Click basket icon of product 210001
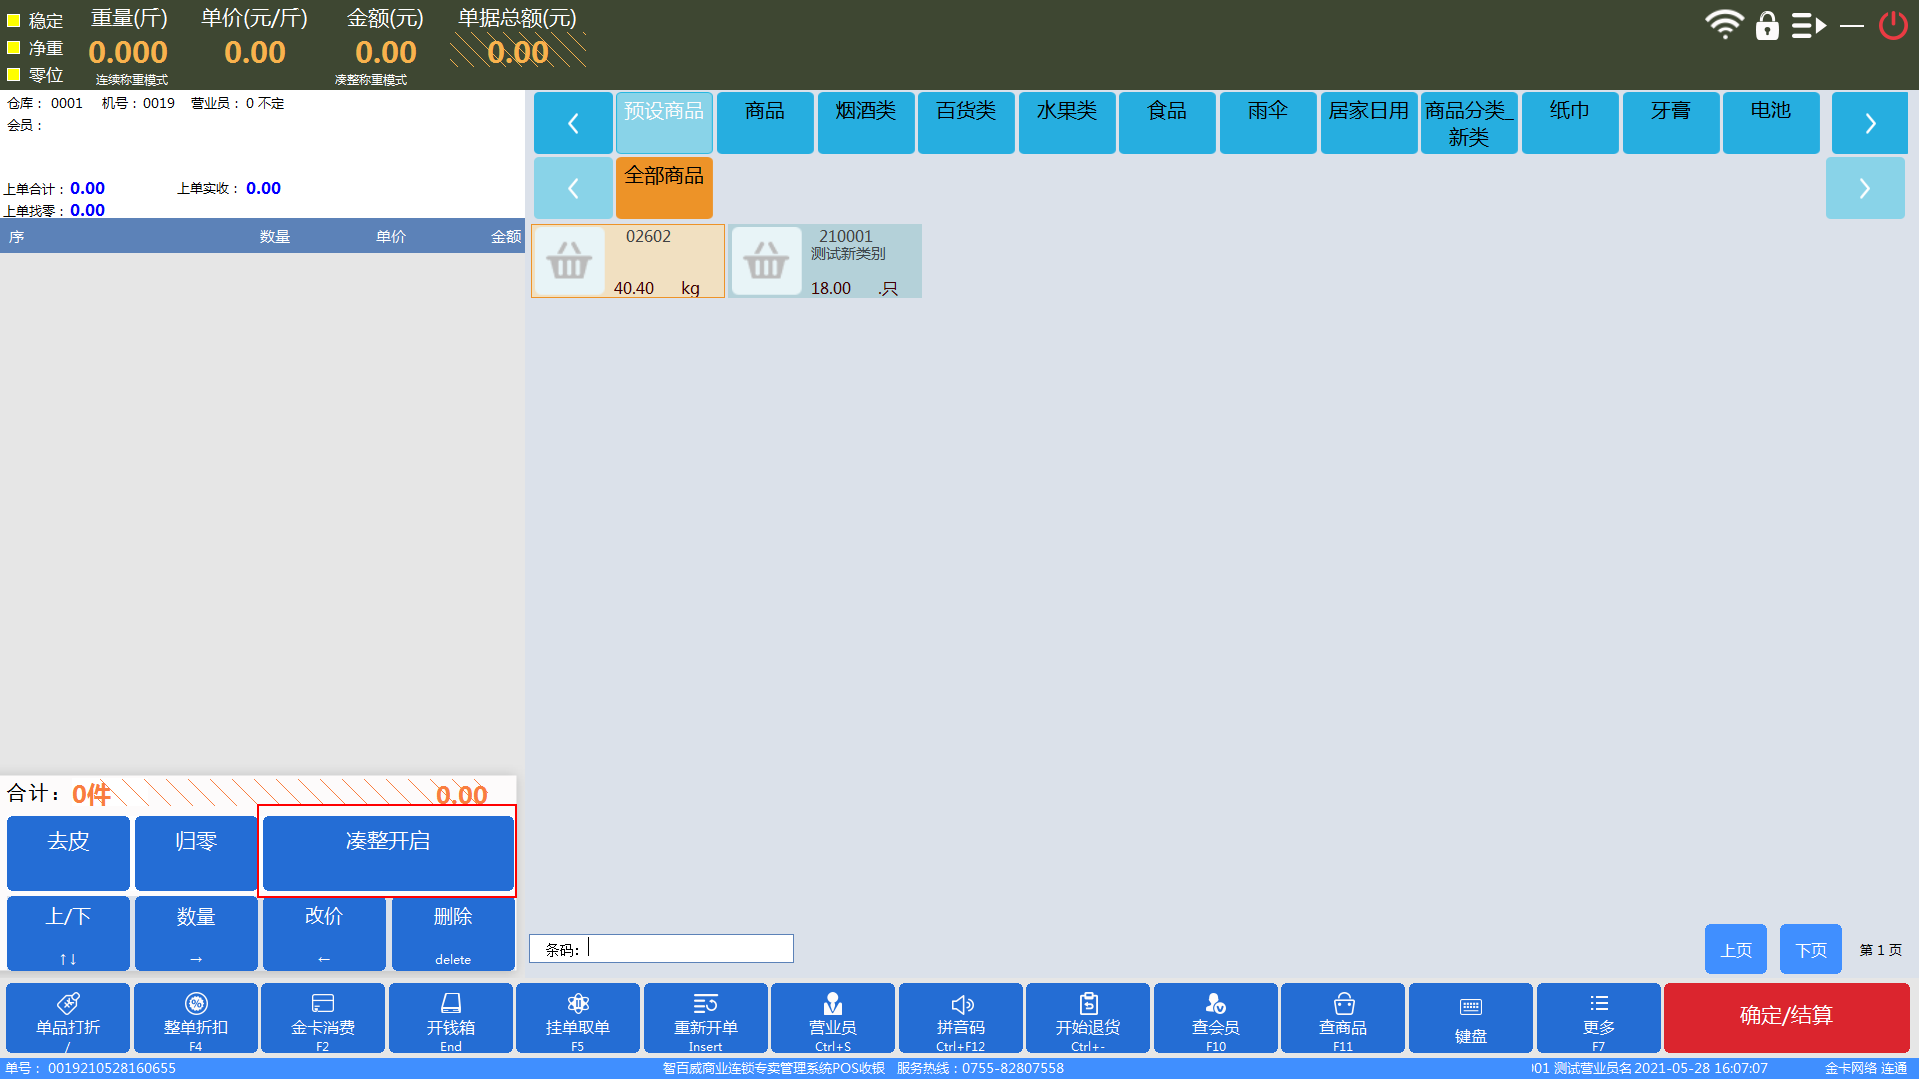 (x=766, y=261)
